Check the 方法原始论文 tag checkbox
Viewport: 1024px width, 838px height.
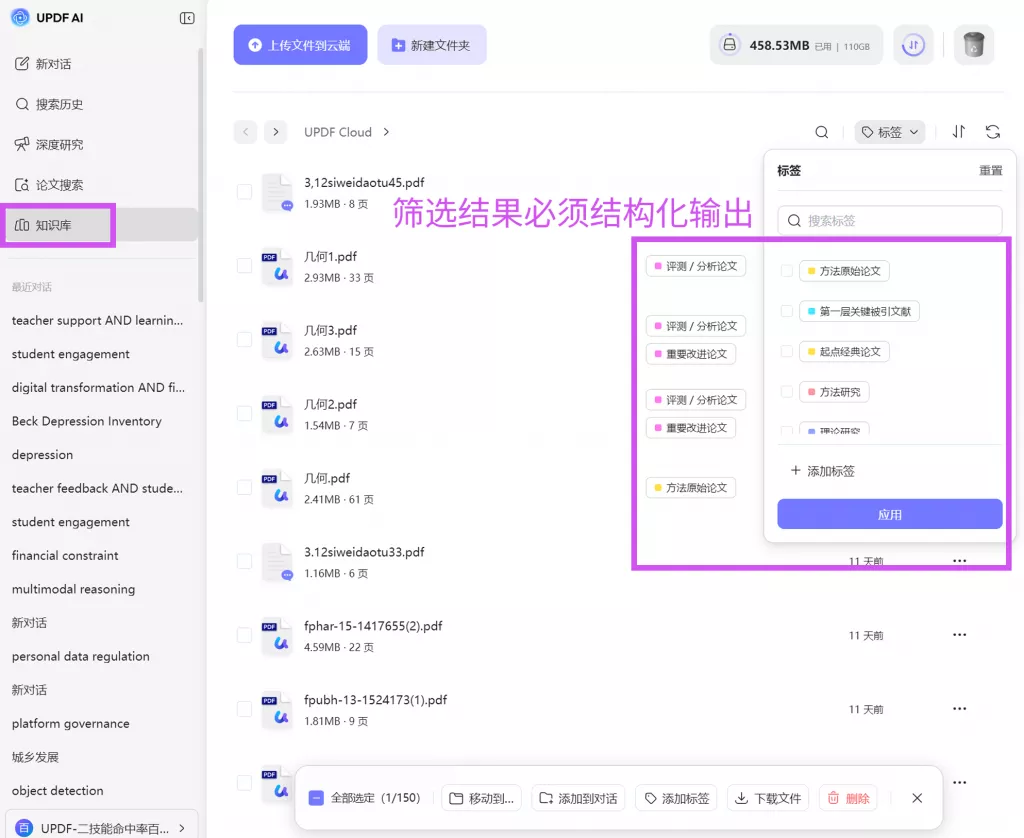pos(787,271)
